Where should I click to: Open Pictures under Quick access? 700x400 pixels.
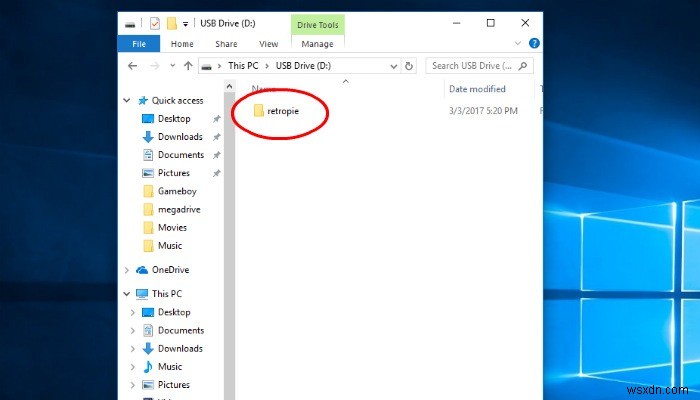click(x=174, y=173)
